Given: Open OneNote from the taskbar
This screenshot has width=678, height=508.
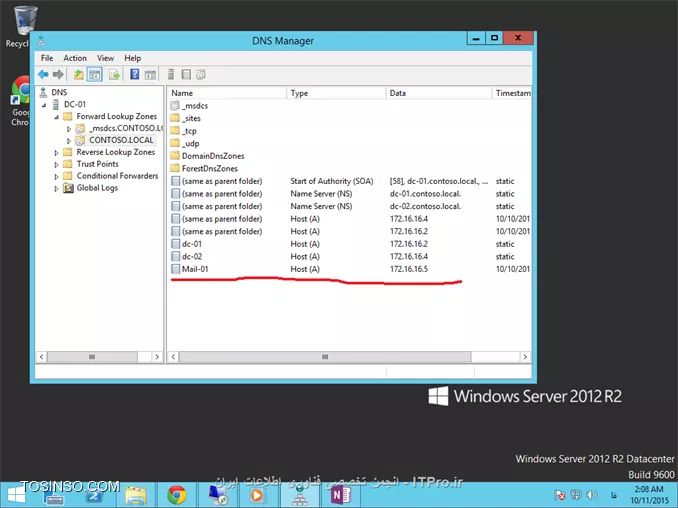Looking at the screenshot, I should coord(340,495).
